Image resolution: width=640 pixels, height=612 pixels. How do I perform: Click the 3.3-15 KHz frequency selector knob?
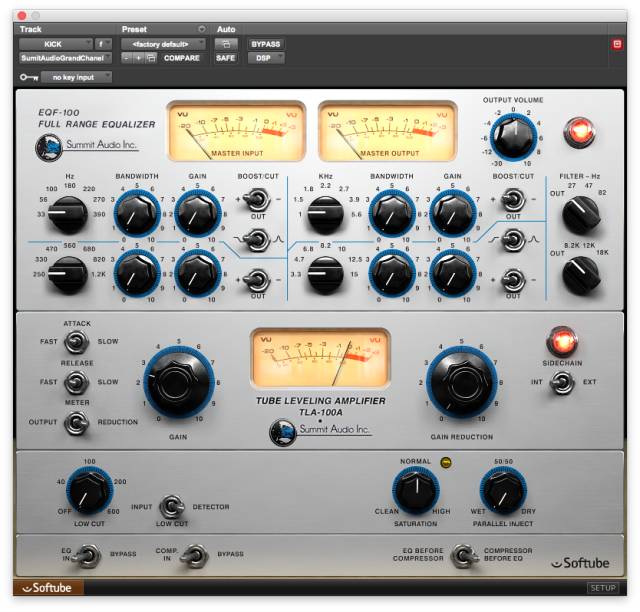[x=325, y=274]
